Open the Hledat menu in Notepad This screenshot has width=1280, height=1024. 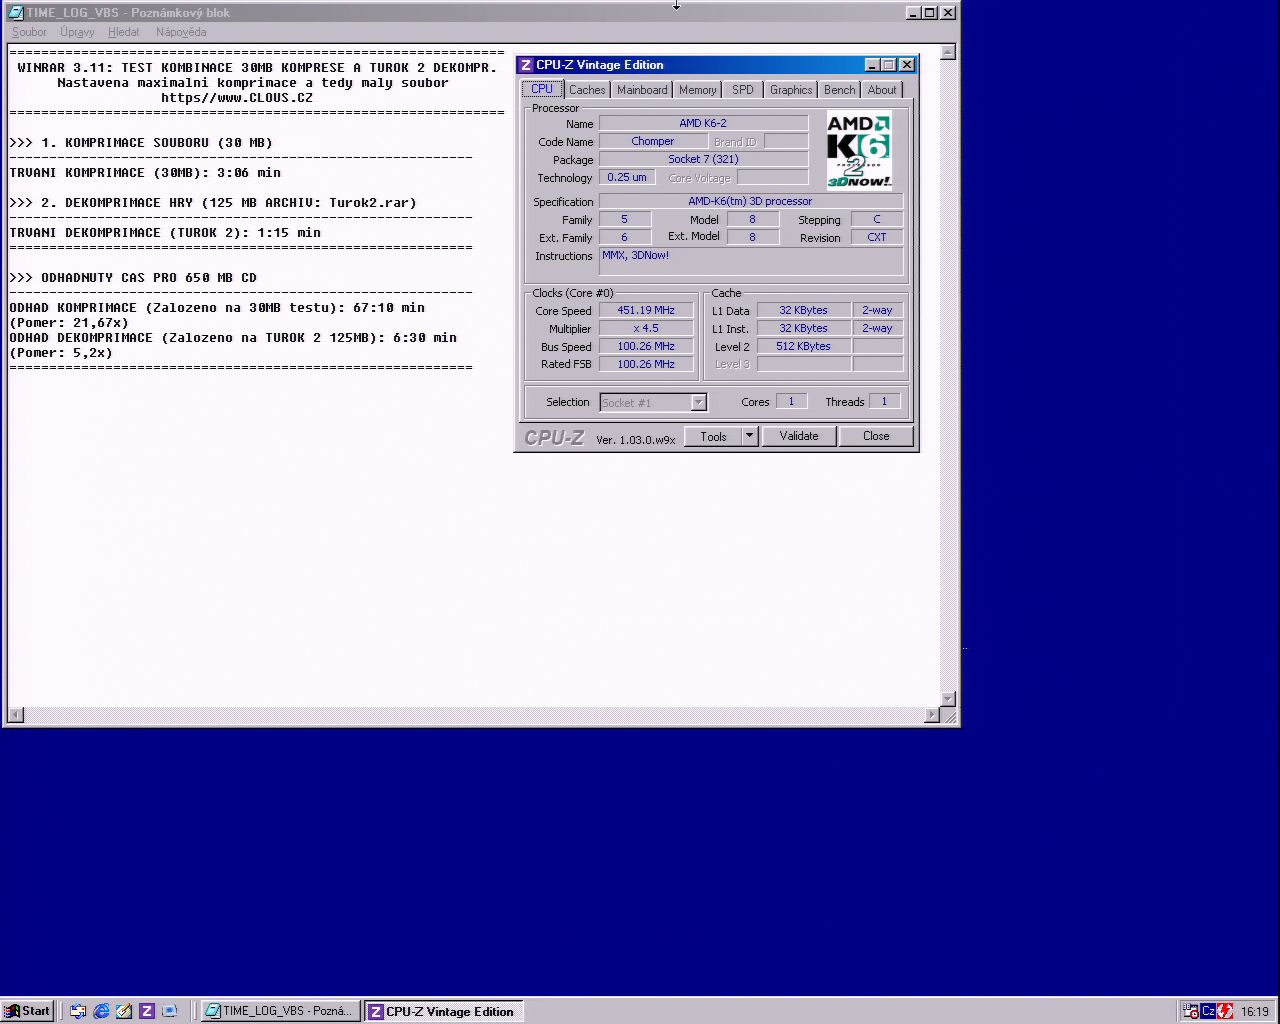(124, 32)
